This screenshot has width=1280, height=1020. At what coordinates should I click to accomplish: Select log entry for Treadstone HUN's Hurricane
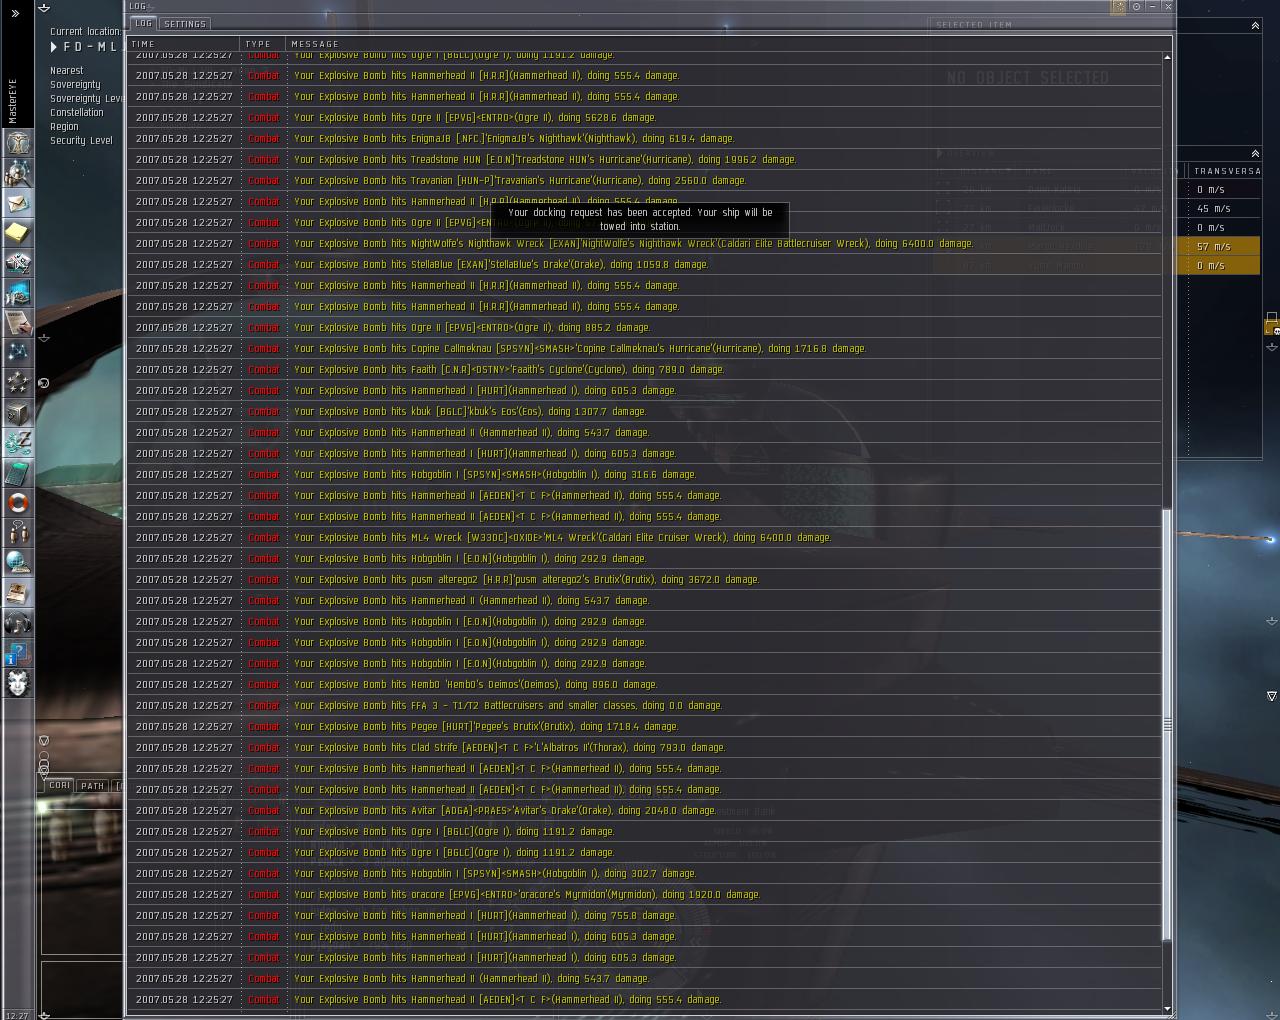[646, 159]
